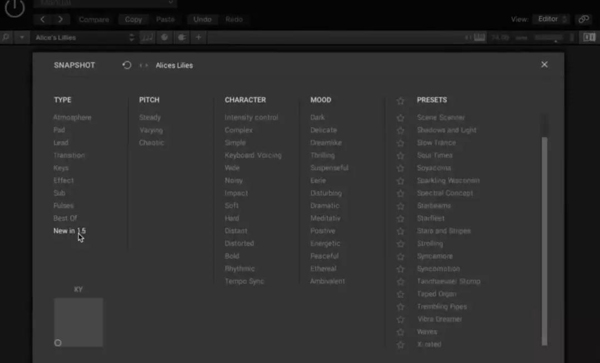Click snapshot previous/next arrows beside Alices Lilies
600x363 pixels.
tap(143, 65)
